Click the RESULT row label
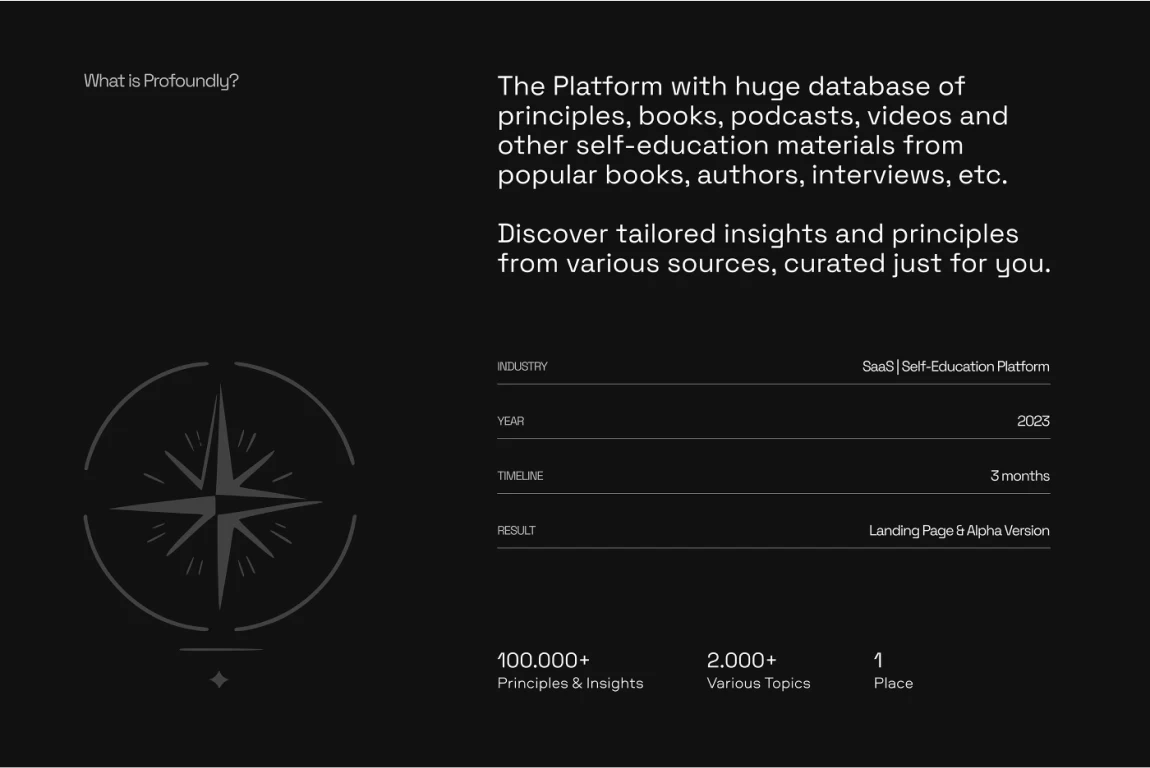This screenshot has width=1150, height=768. pyautogui.click(x=517, y=531)
